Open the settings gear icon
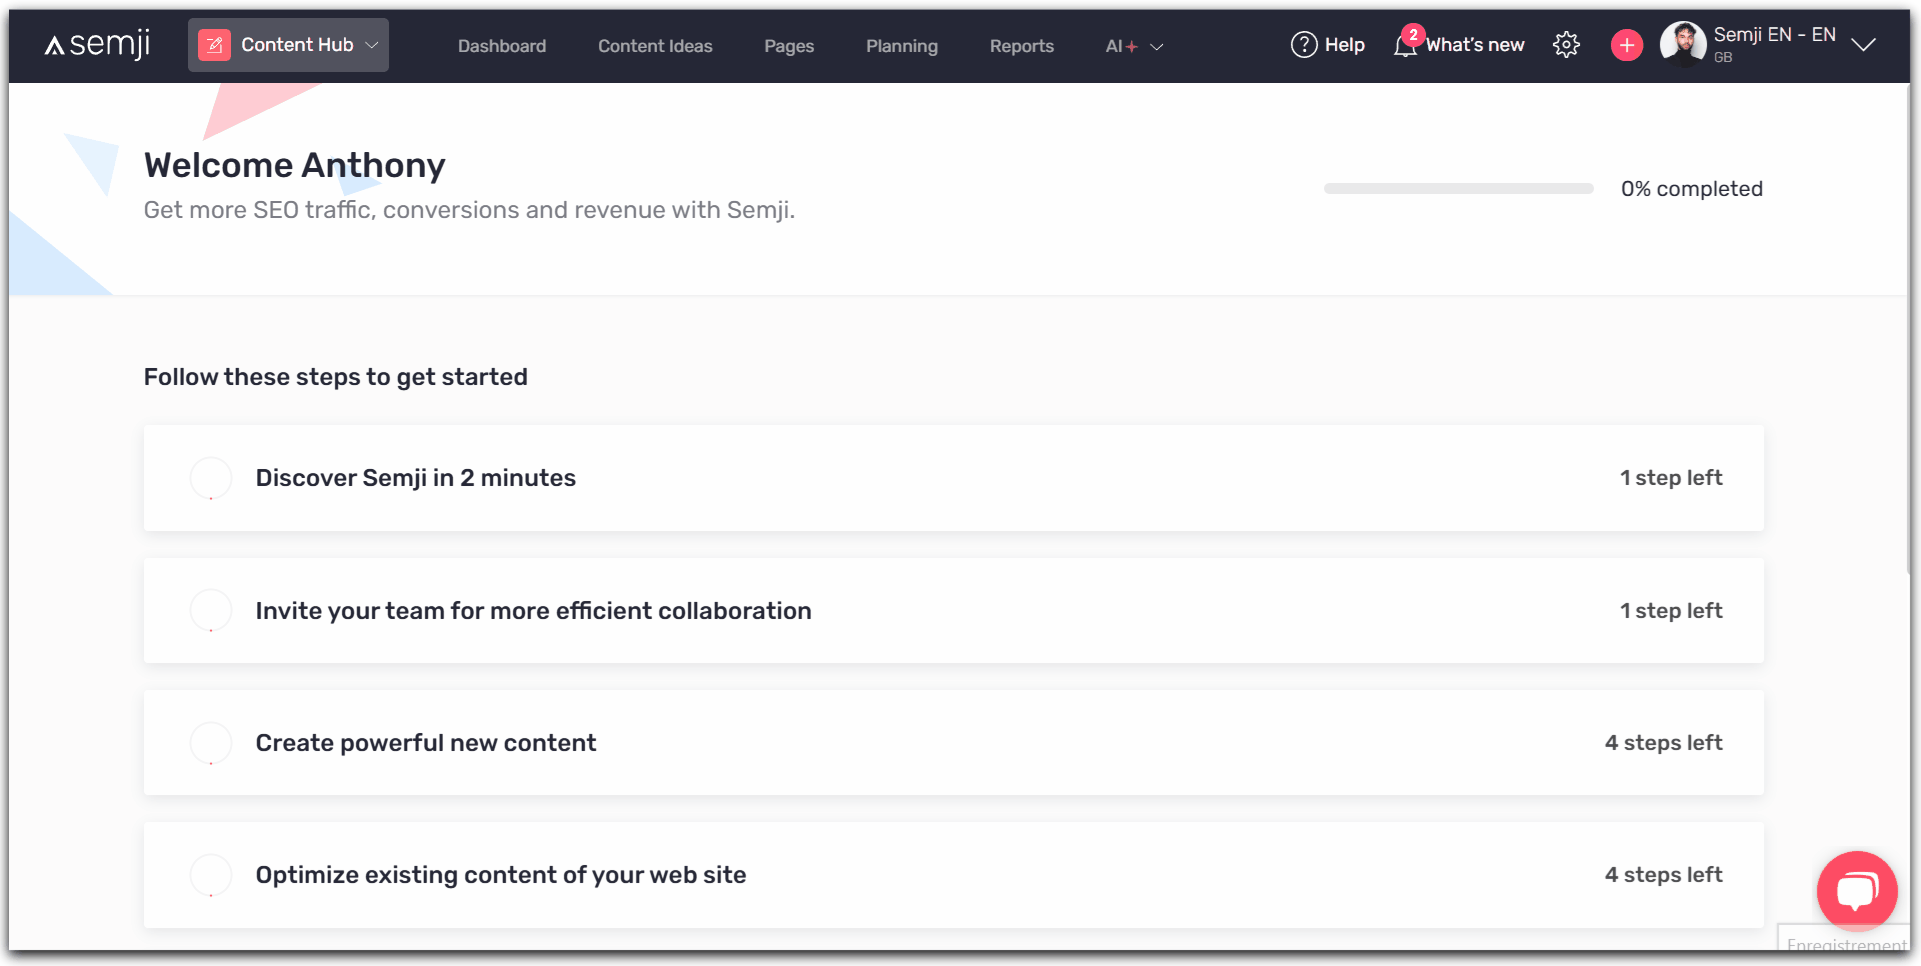The height and width of the screenshot is (966, 1921). tap(1566, 45)
